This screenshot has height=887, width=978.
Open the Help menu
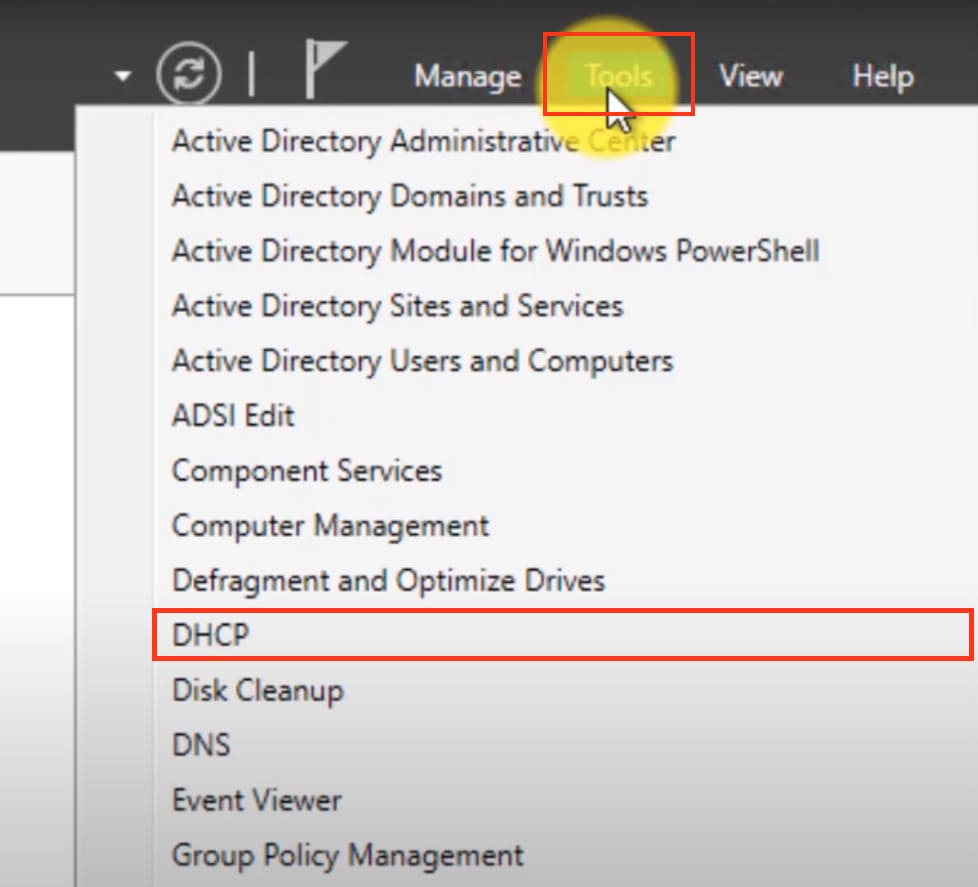click(882, 76)
